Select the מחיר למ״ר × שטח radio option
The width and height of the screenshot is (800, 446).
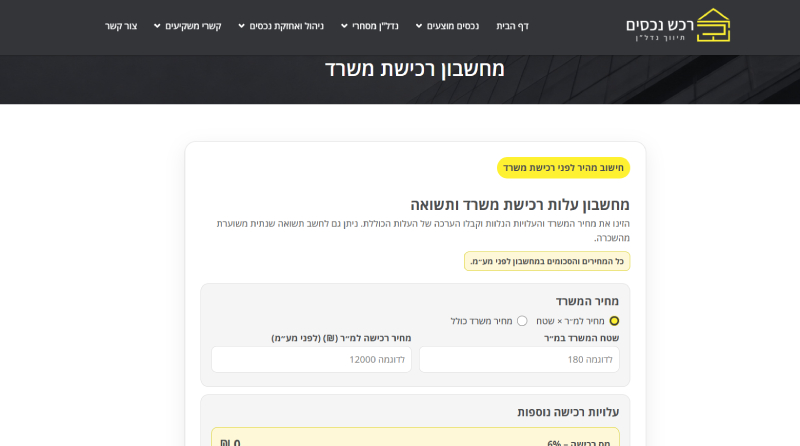coord(614,321)
